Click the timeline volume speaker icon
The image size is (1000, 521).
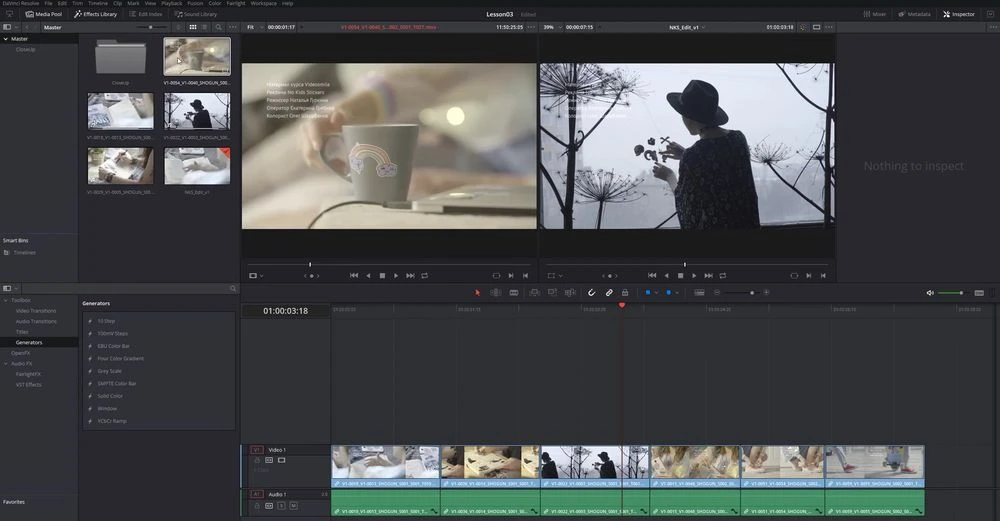(930, 293)
